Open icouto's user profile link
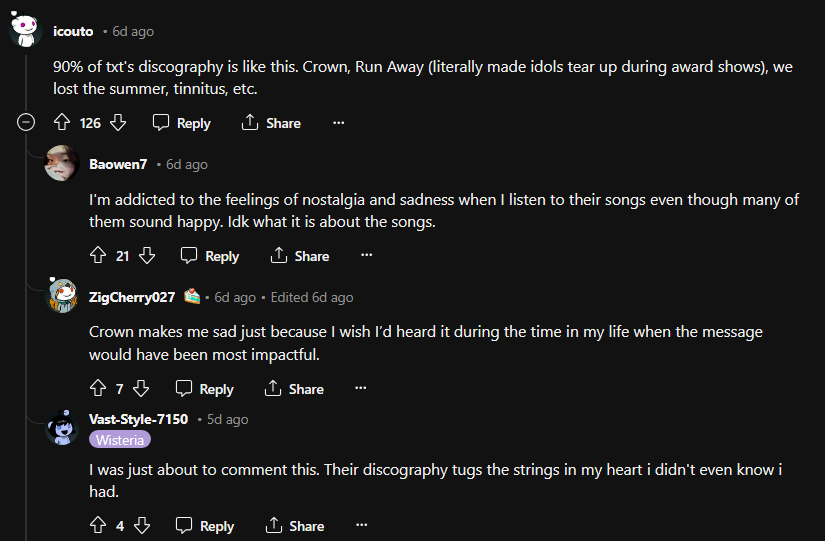 click(x=73, y=31)
